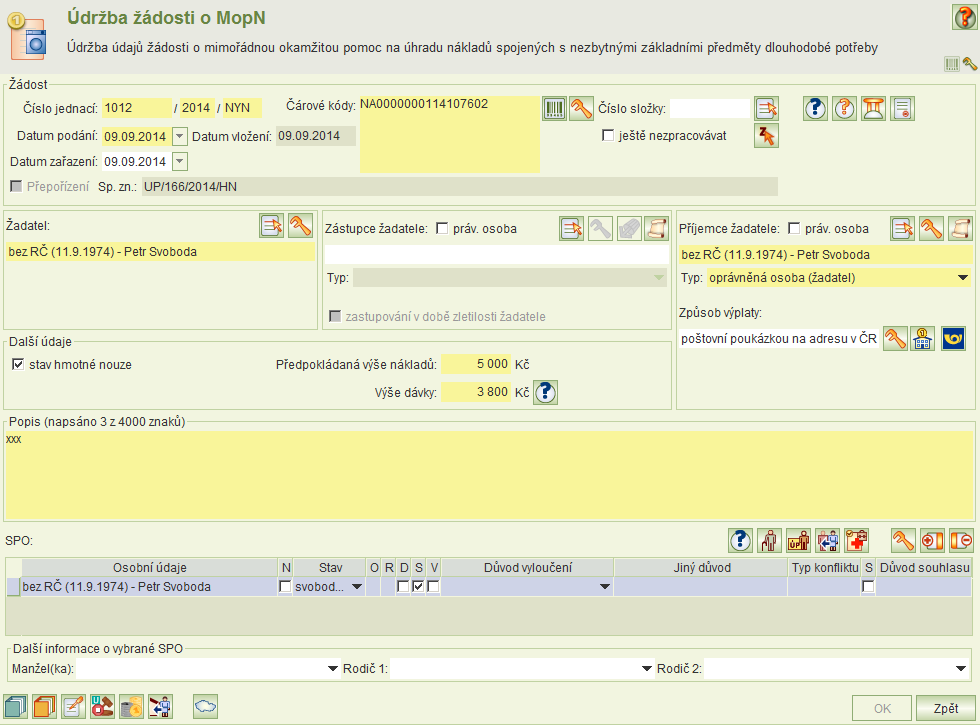The width and height of the screenshot is (980, 725).
Task: Click the Osobní údaje column header
Action: 149,568
